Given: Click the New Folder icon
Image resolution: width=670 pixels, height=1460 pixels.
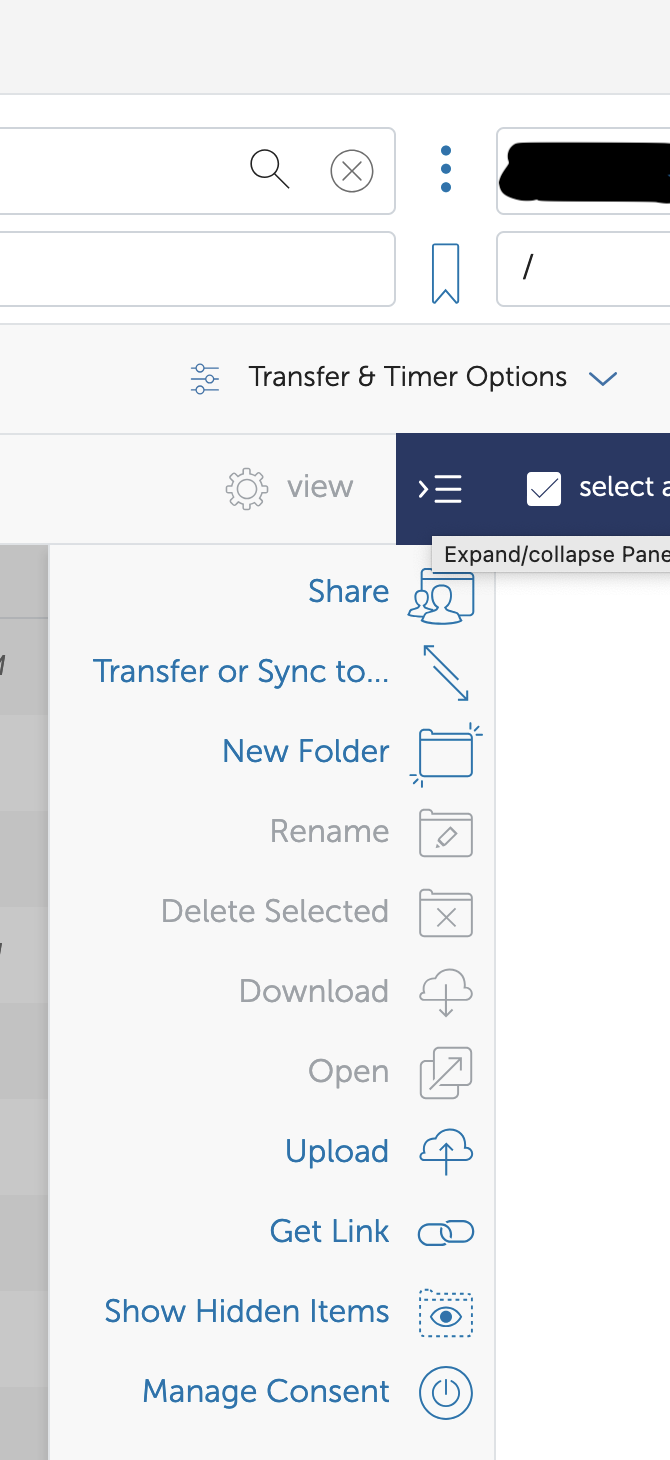Looking at the screenshot, I should [x=445, y=752].
